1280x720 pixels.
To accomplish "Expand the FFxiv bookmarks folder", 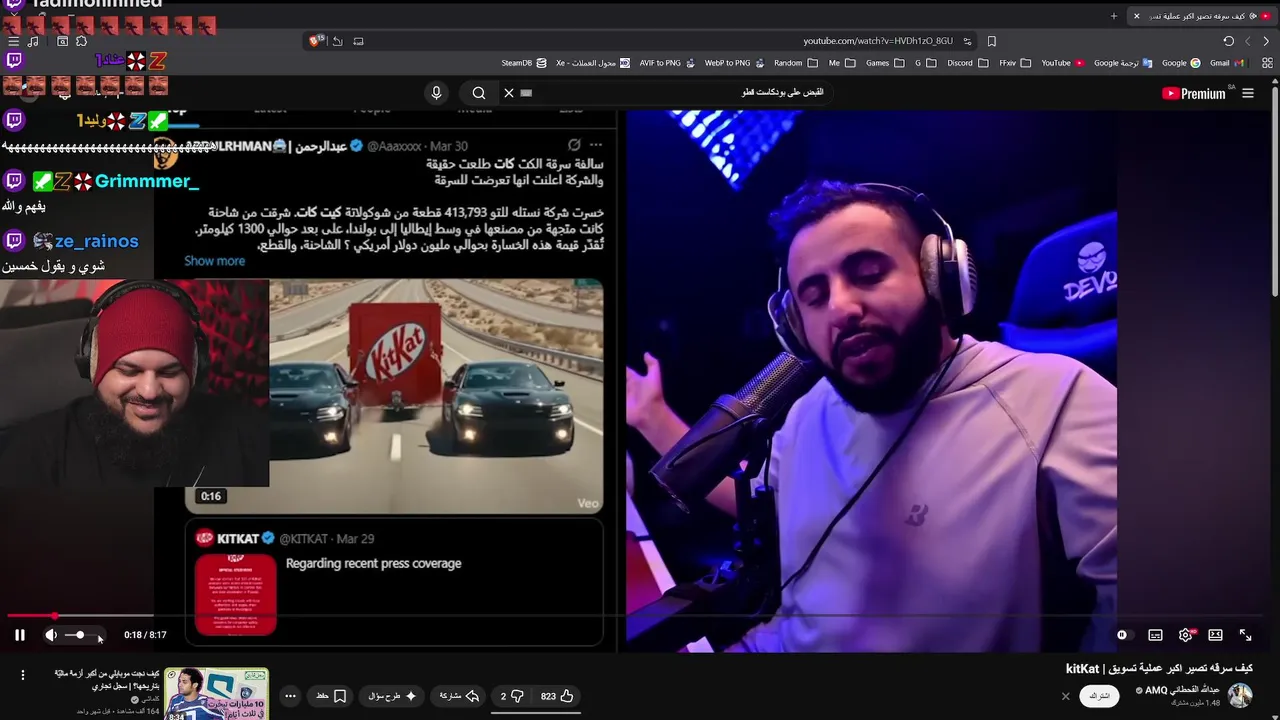I will pos(1015,63).
